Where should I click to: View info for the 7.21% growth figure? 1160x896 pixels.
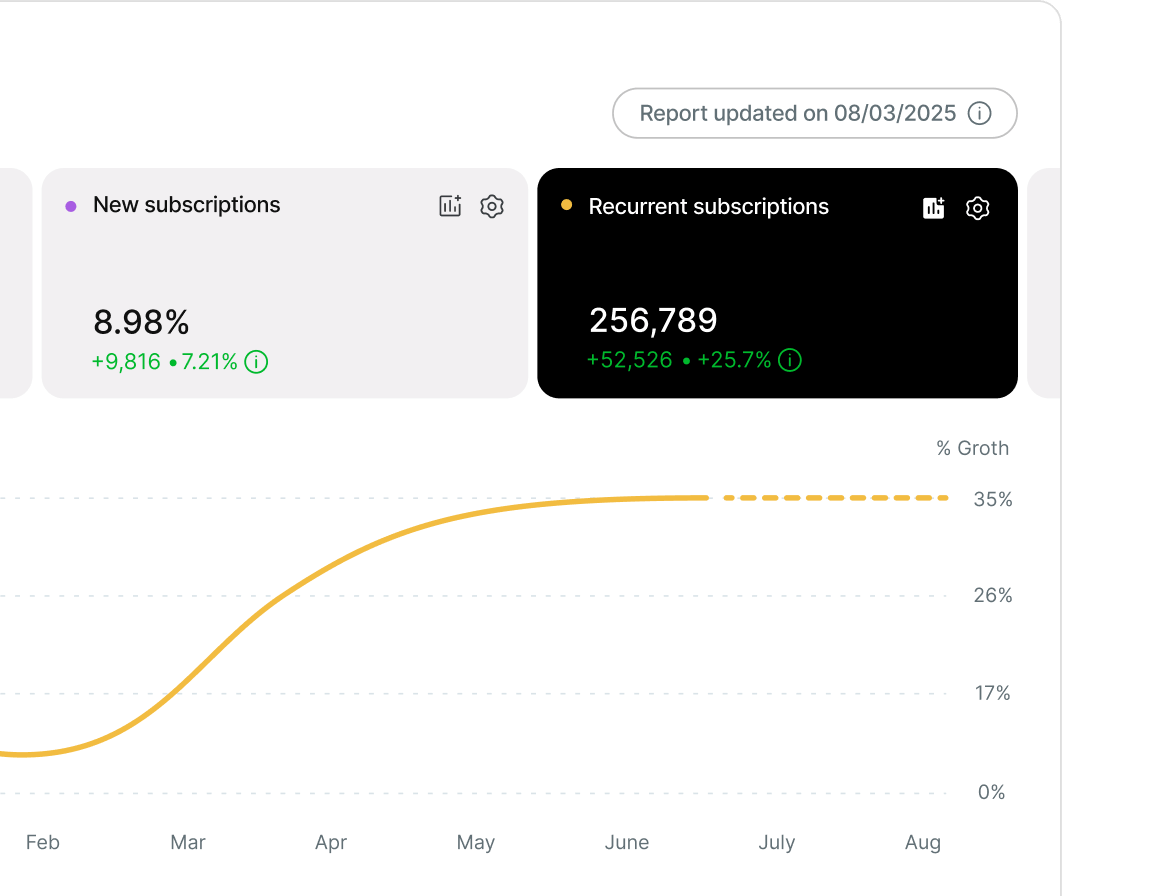pyautogui.click(x=256, y=362)
